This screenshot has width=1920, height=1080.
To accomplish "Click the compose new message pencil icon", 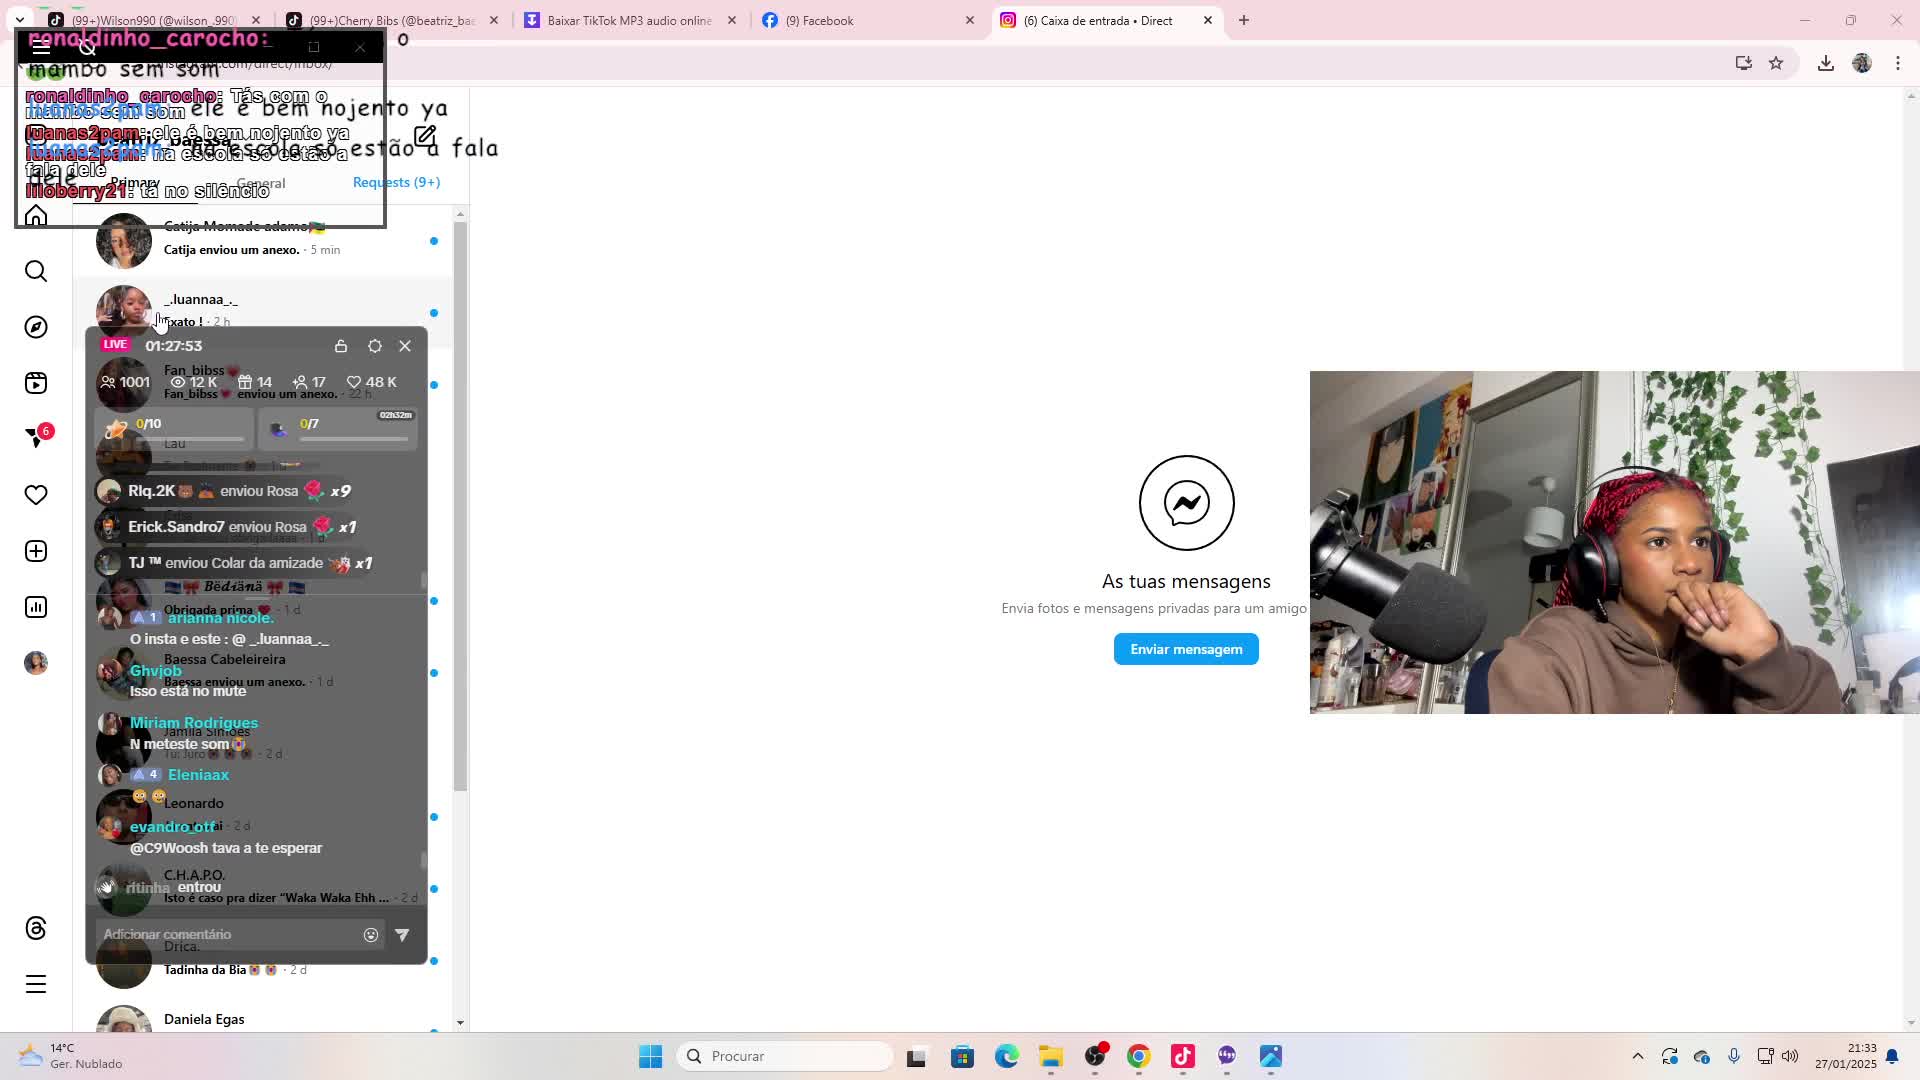I will point(425,136).
